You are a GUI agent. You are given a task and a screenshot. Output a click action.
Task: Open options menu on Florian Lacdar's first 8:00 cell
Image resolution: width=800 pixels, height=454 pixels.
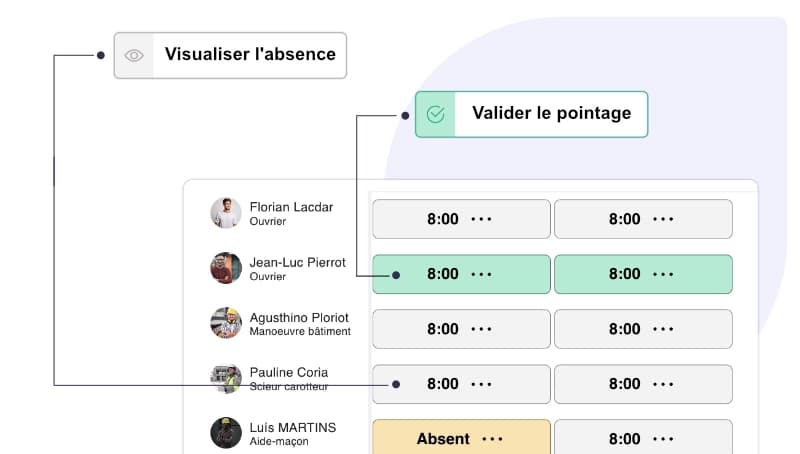click(x=481, y=219)
